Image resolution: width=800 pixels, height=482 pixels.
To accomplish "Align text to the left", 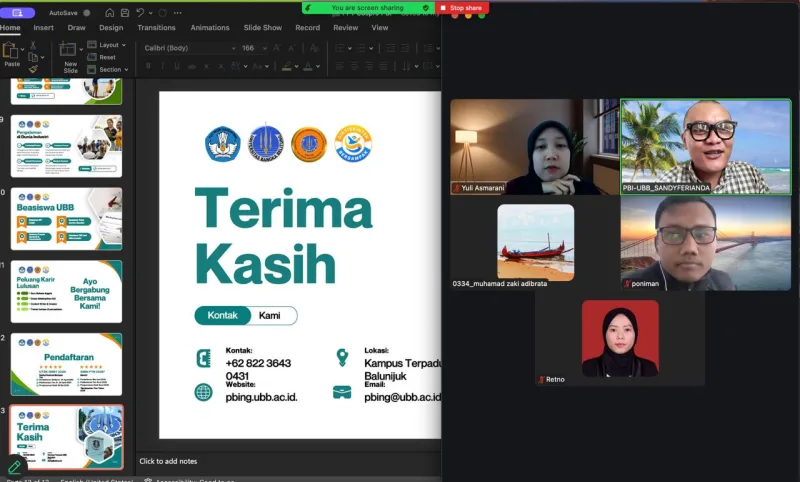I will (340, 66).
